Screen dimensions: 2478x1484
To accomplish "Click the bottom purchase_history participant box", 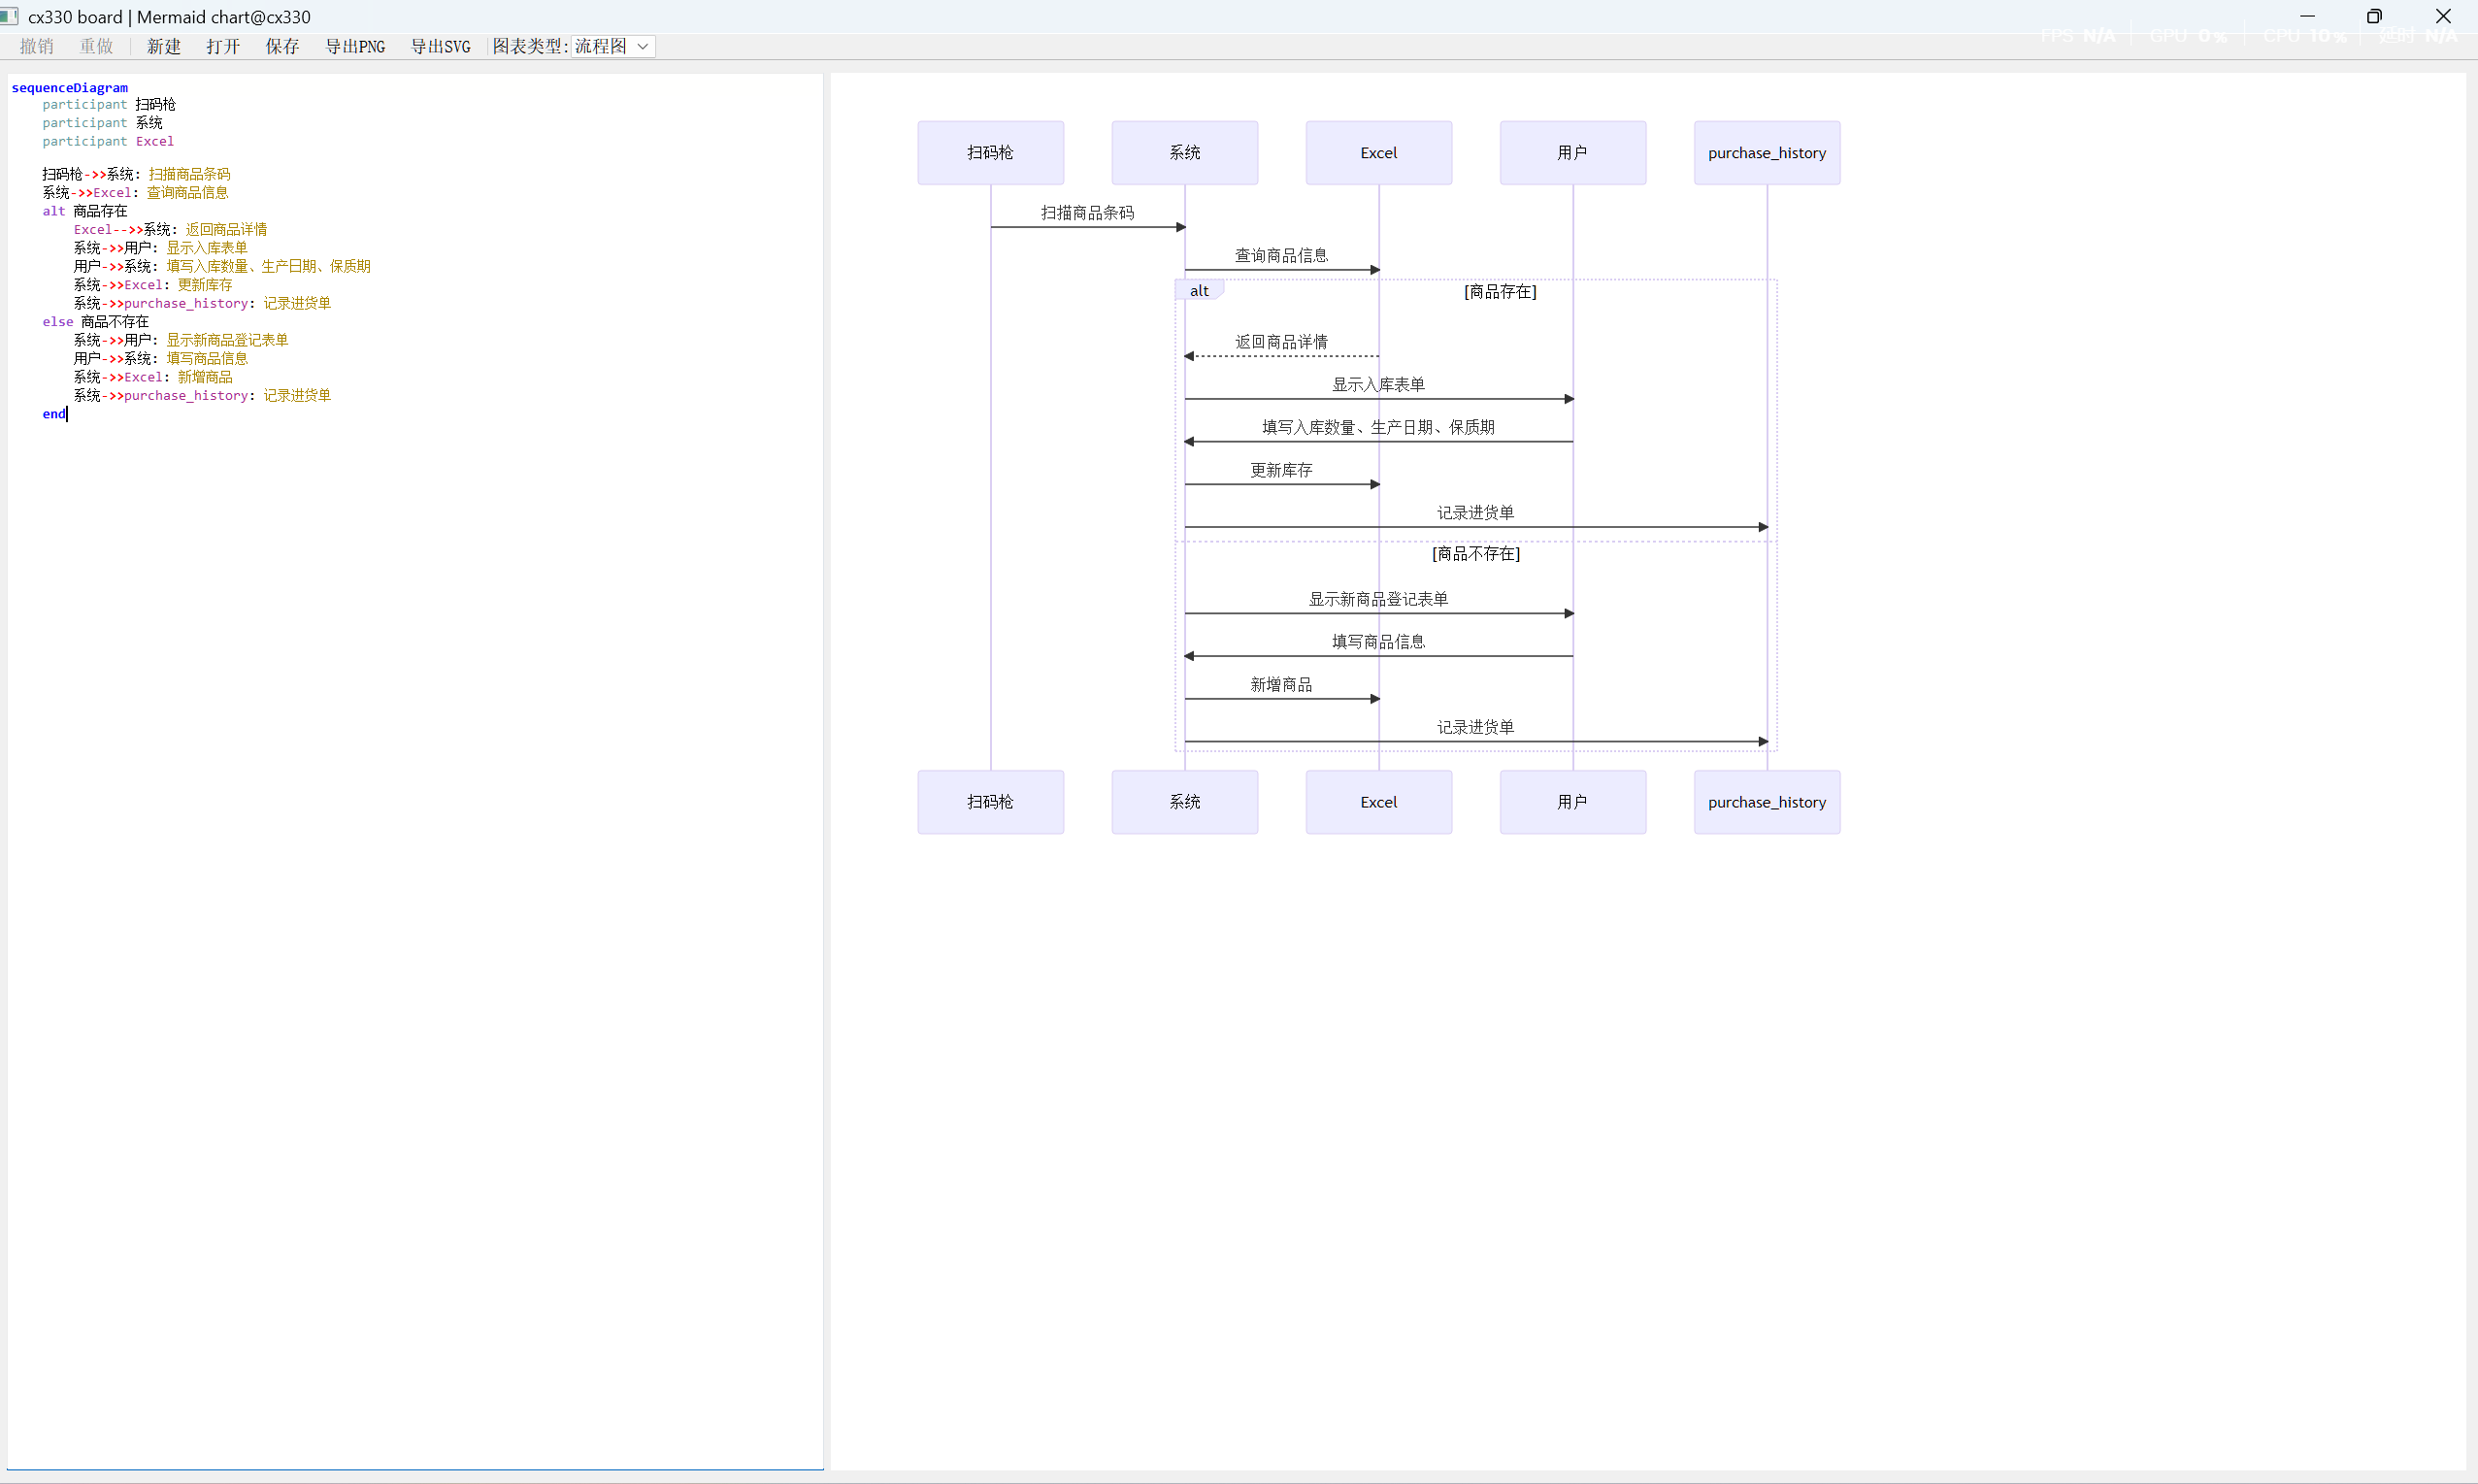I will [x=1766, y=802].
